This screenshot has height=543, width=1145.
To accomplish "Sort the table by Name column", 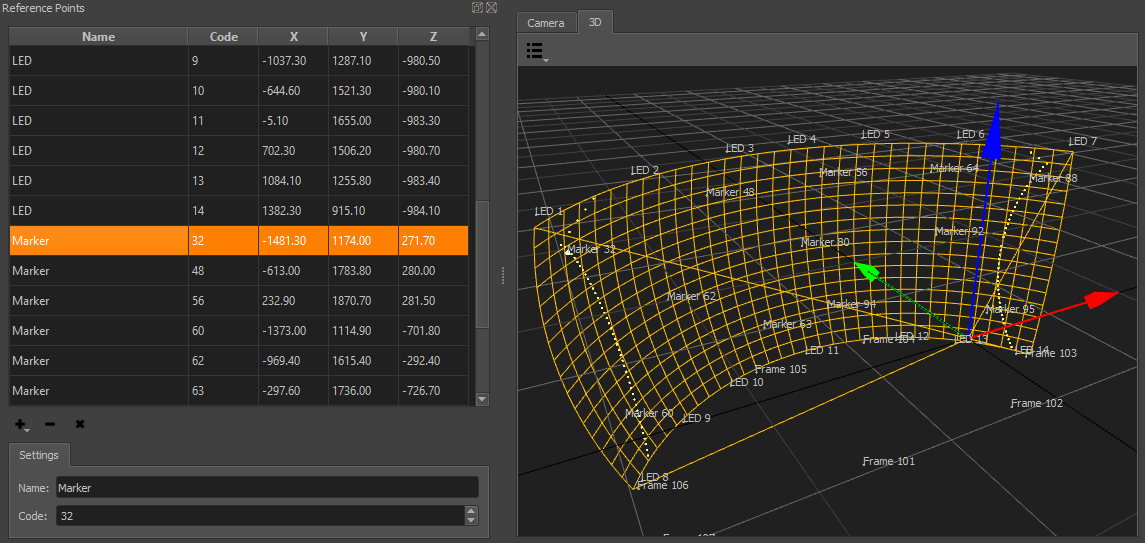I will click(x=98, y=36).
